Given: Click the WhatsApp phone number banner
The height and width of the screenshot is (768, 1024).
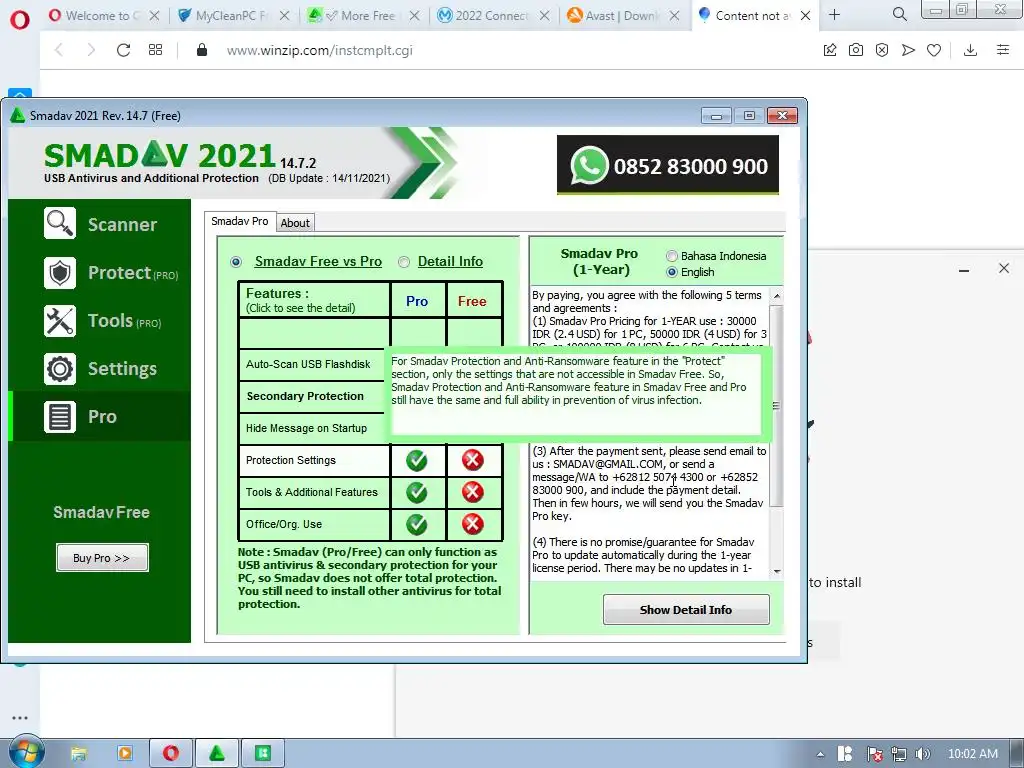Looking at the screenshot, I should [667, 165].
